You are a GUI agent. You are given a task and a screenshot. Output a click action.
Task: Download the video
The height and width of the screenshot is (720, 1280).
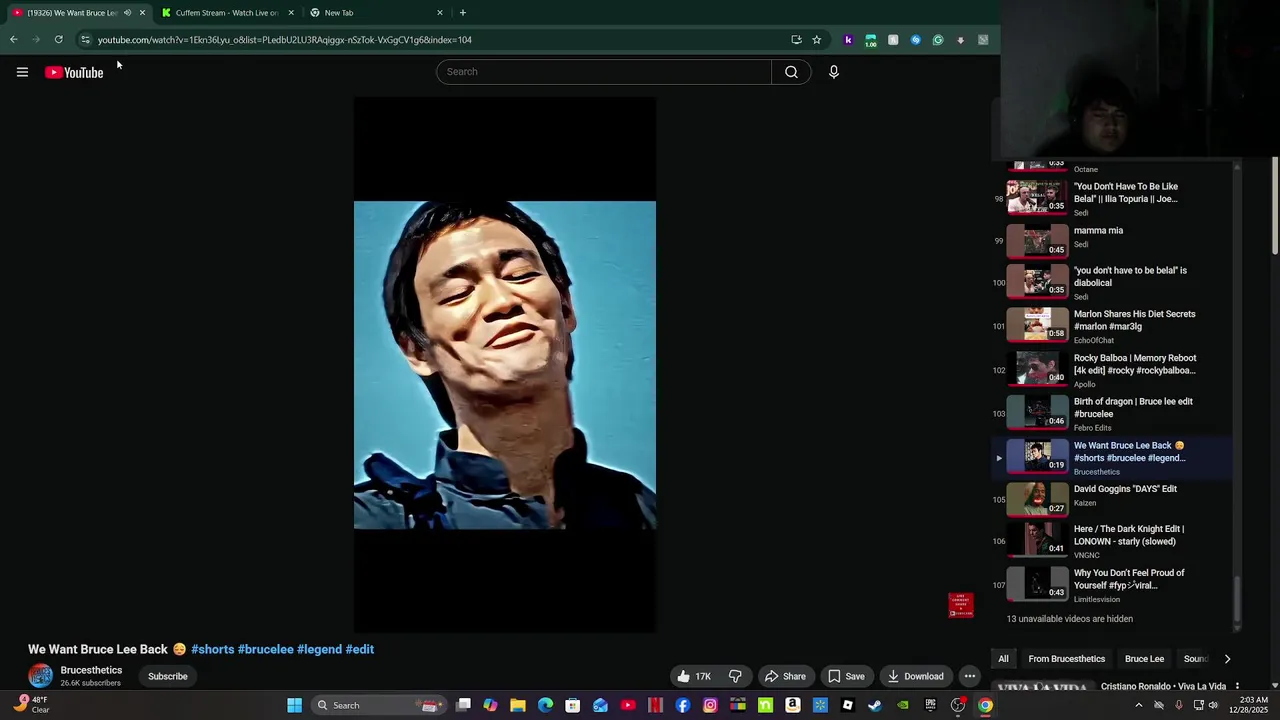916,676
